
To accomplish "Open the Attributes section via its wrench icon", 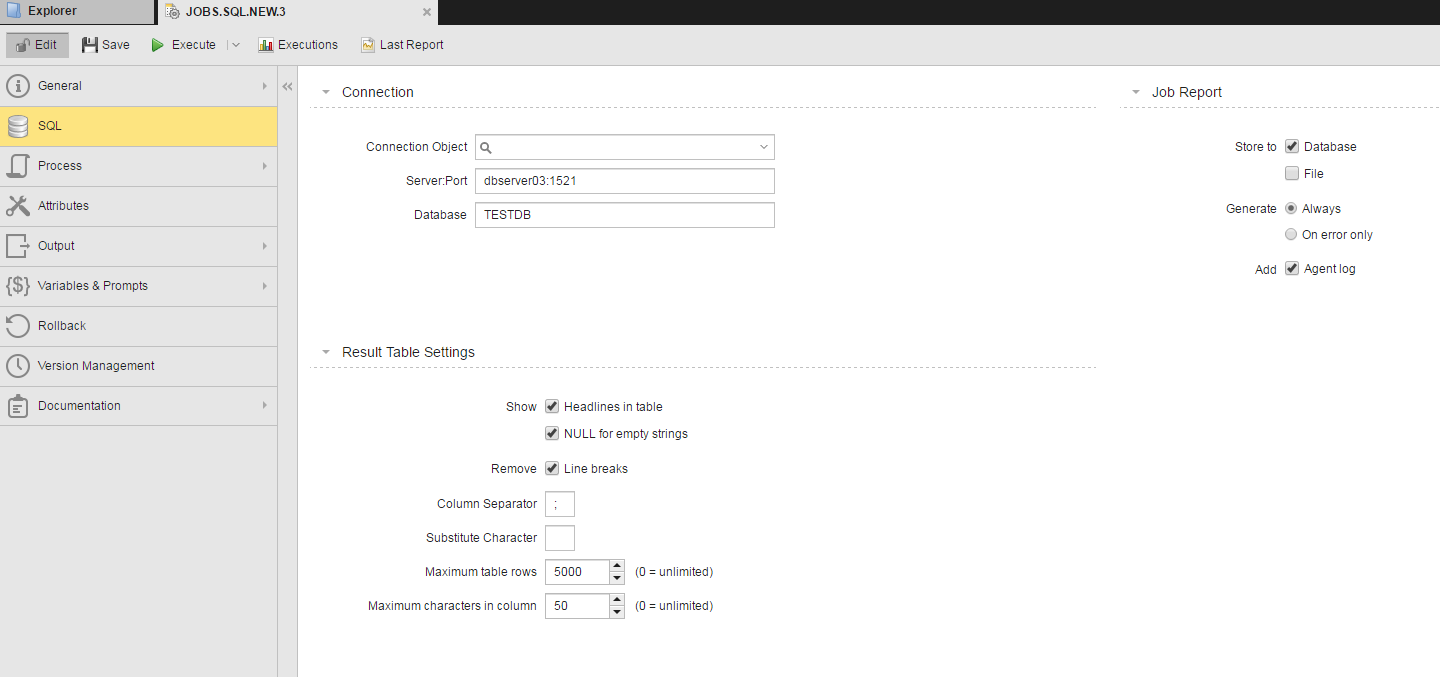I will (x=18, y=206).
